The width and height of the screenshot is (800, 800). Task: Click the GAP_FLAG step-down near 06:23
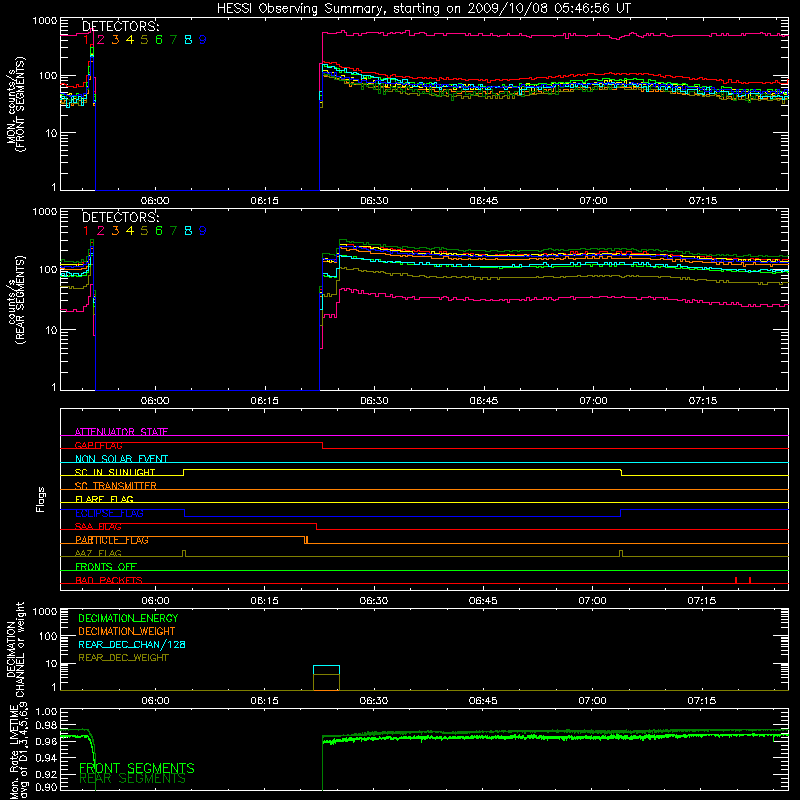point(322,445)
